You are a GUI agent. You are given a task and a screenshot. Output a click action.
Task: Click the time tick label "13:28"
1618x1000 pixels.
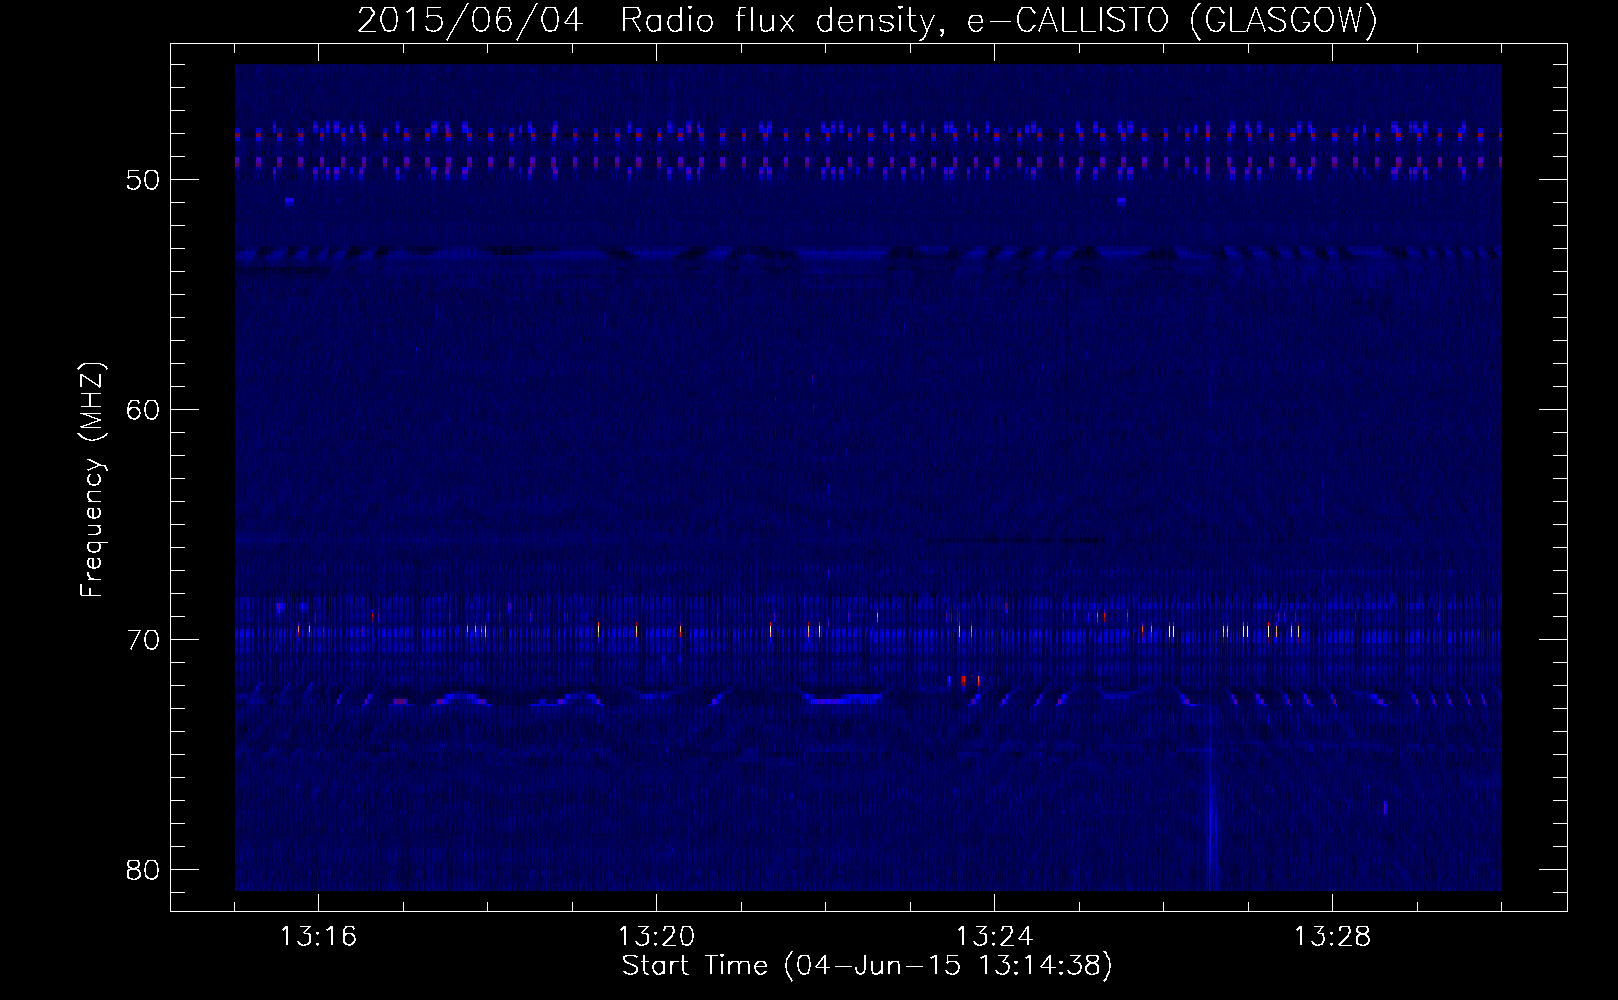(1332, 937)
